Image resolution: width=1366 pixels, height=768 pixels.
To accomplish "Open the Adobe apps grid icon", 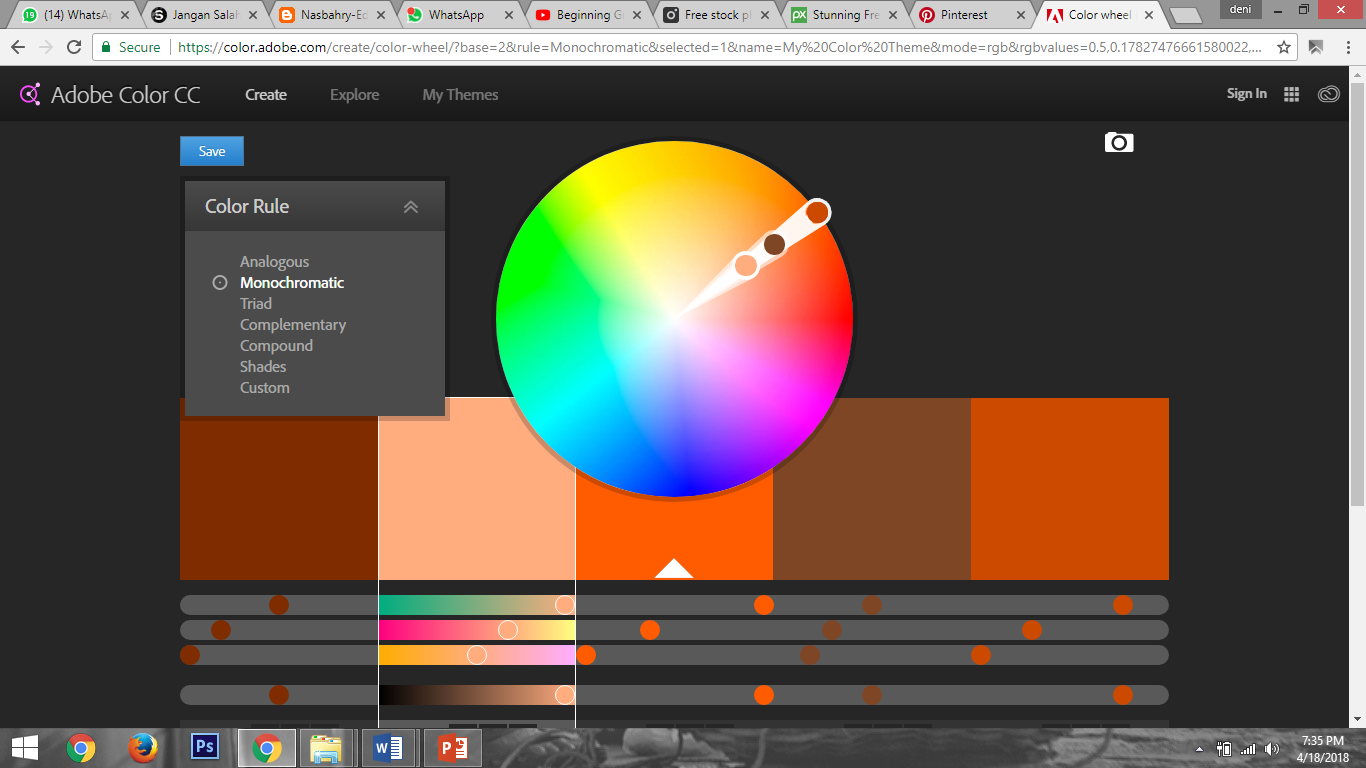I will 1291,94.
